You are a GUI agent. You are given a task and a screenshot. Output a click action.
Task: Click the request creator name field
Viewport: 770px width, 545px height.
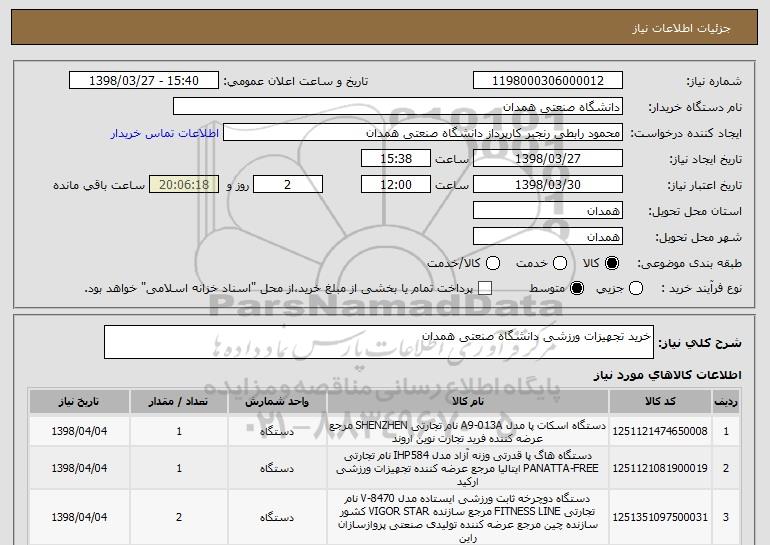click(x=423, y=133)
